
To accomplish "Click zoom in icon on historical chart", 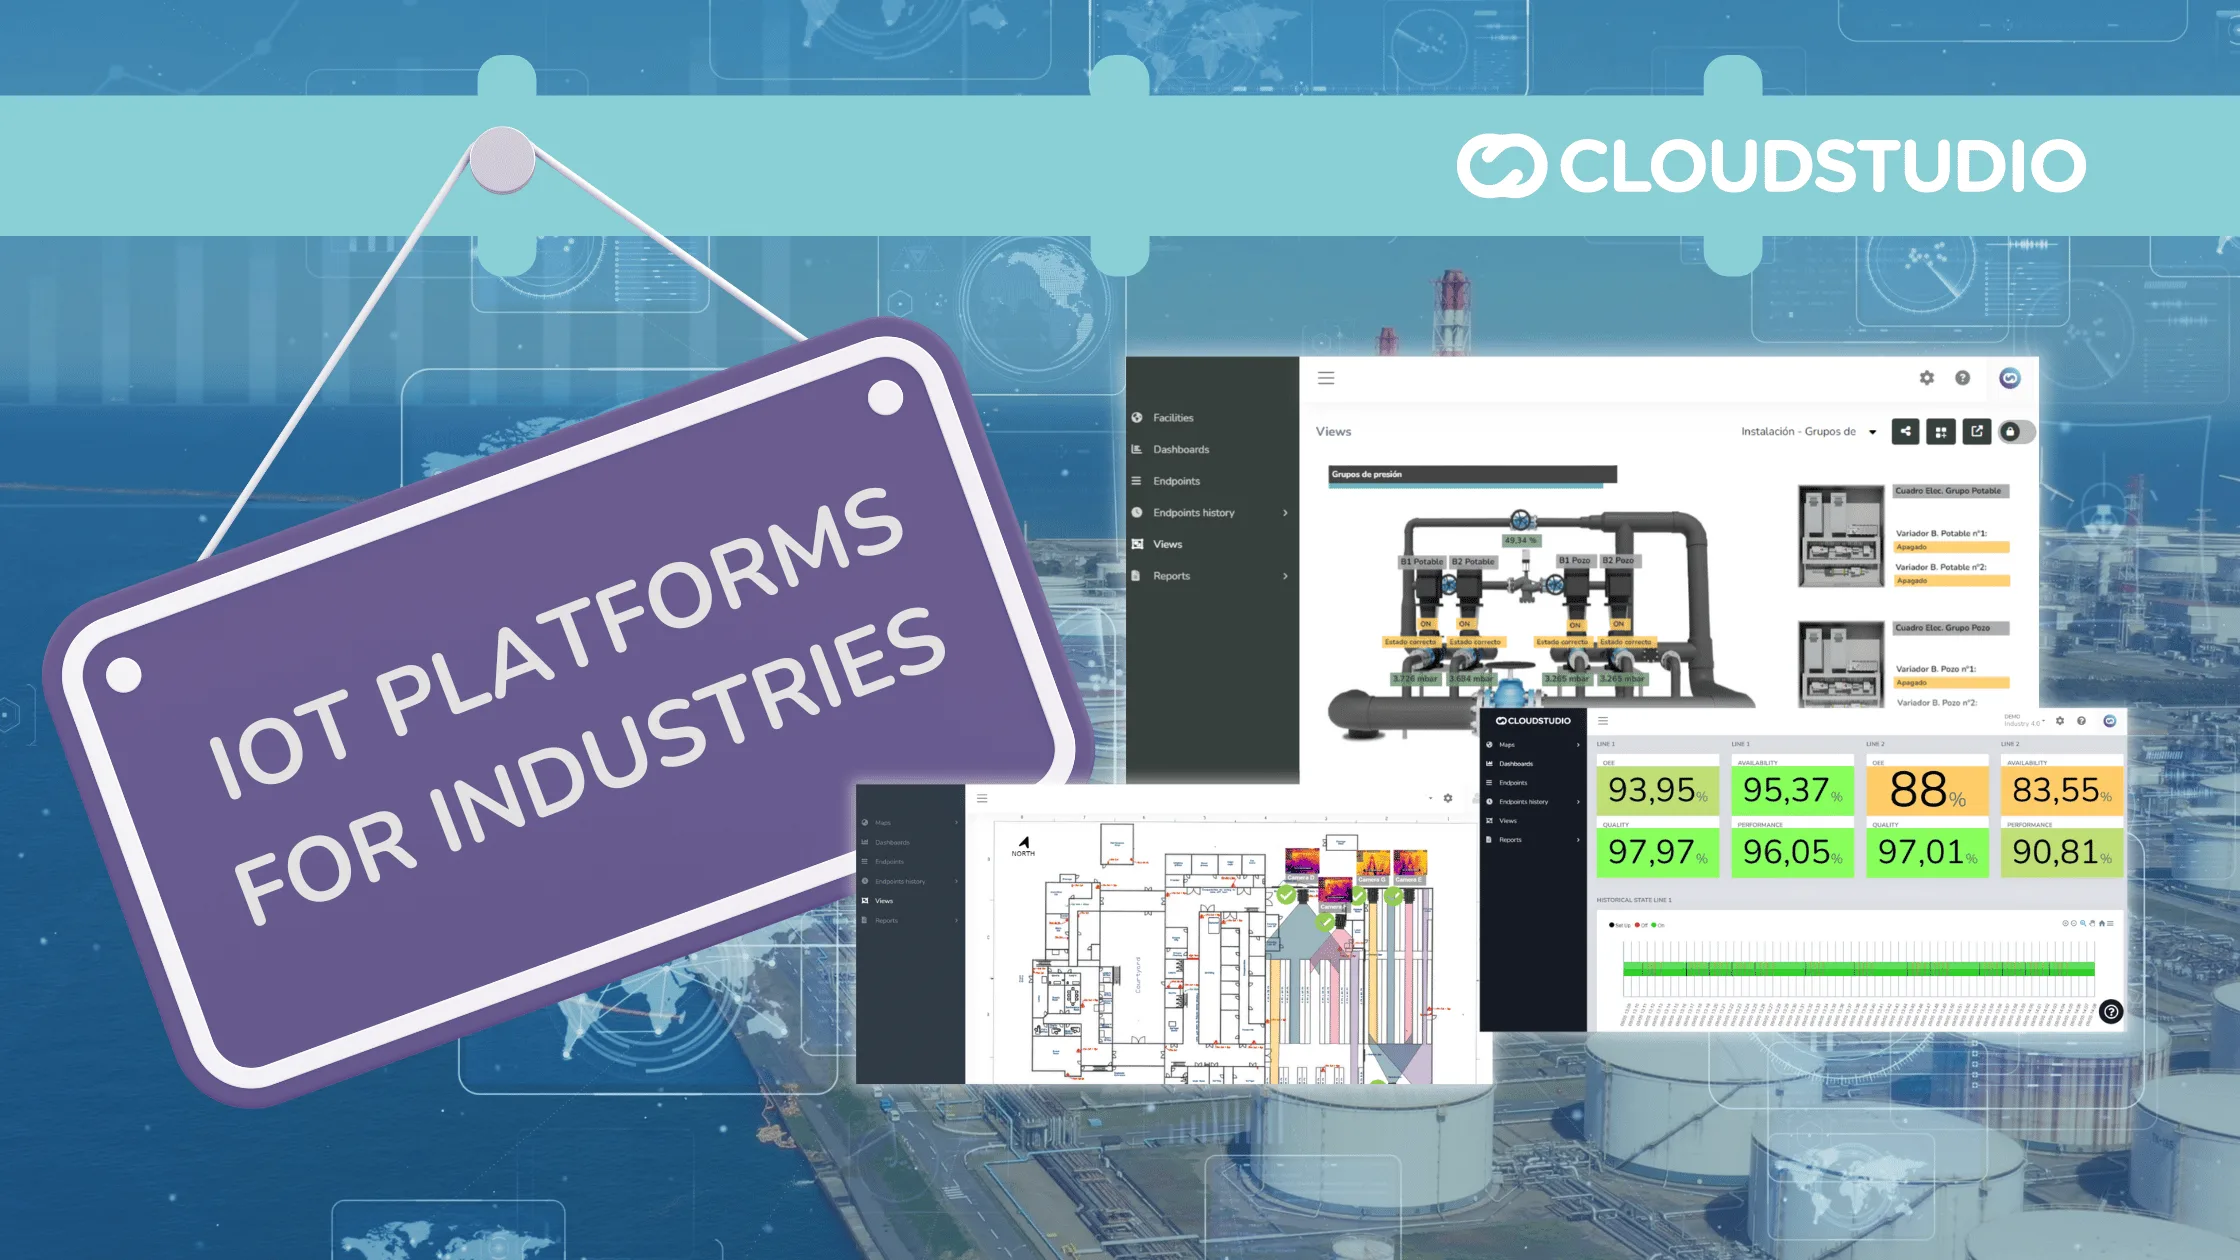I will (2065, 923).
